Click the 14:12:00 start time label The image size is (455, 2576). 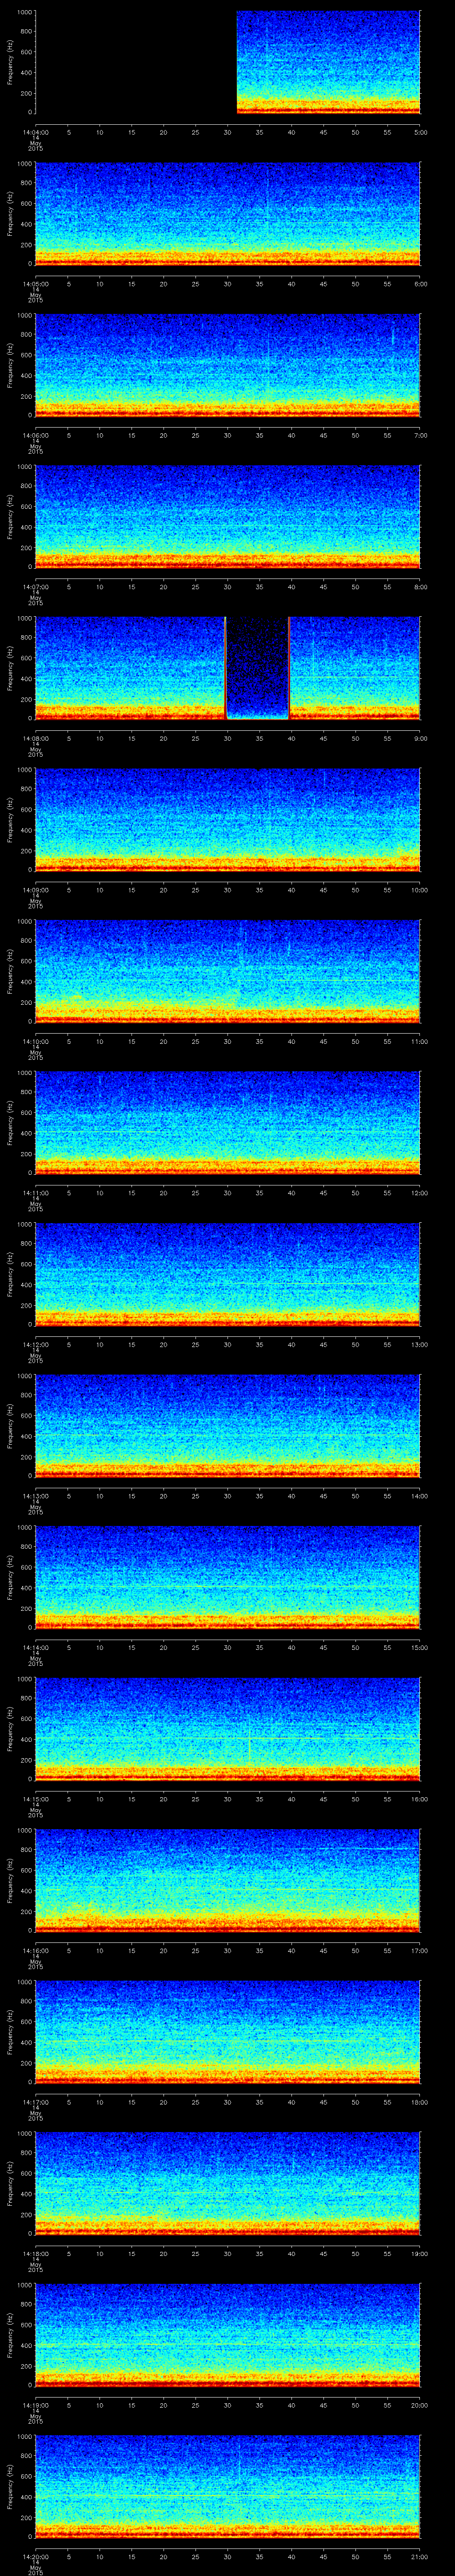tap(35, 1345)
